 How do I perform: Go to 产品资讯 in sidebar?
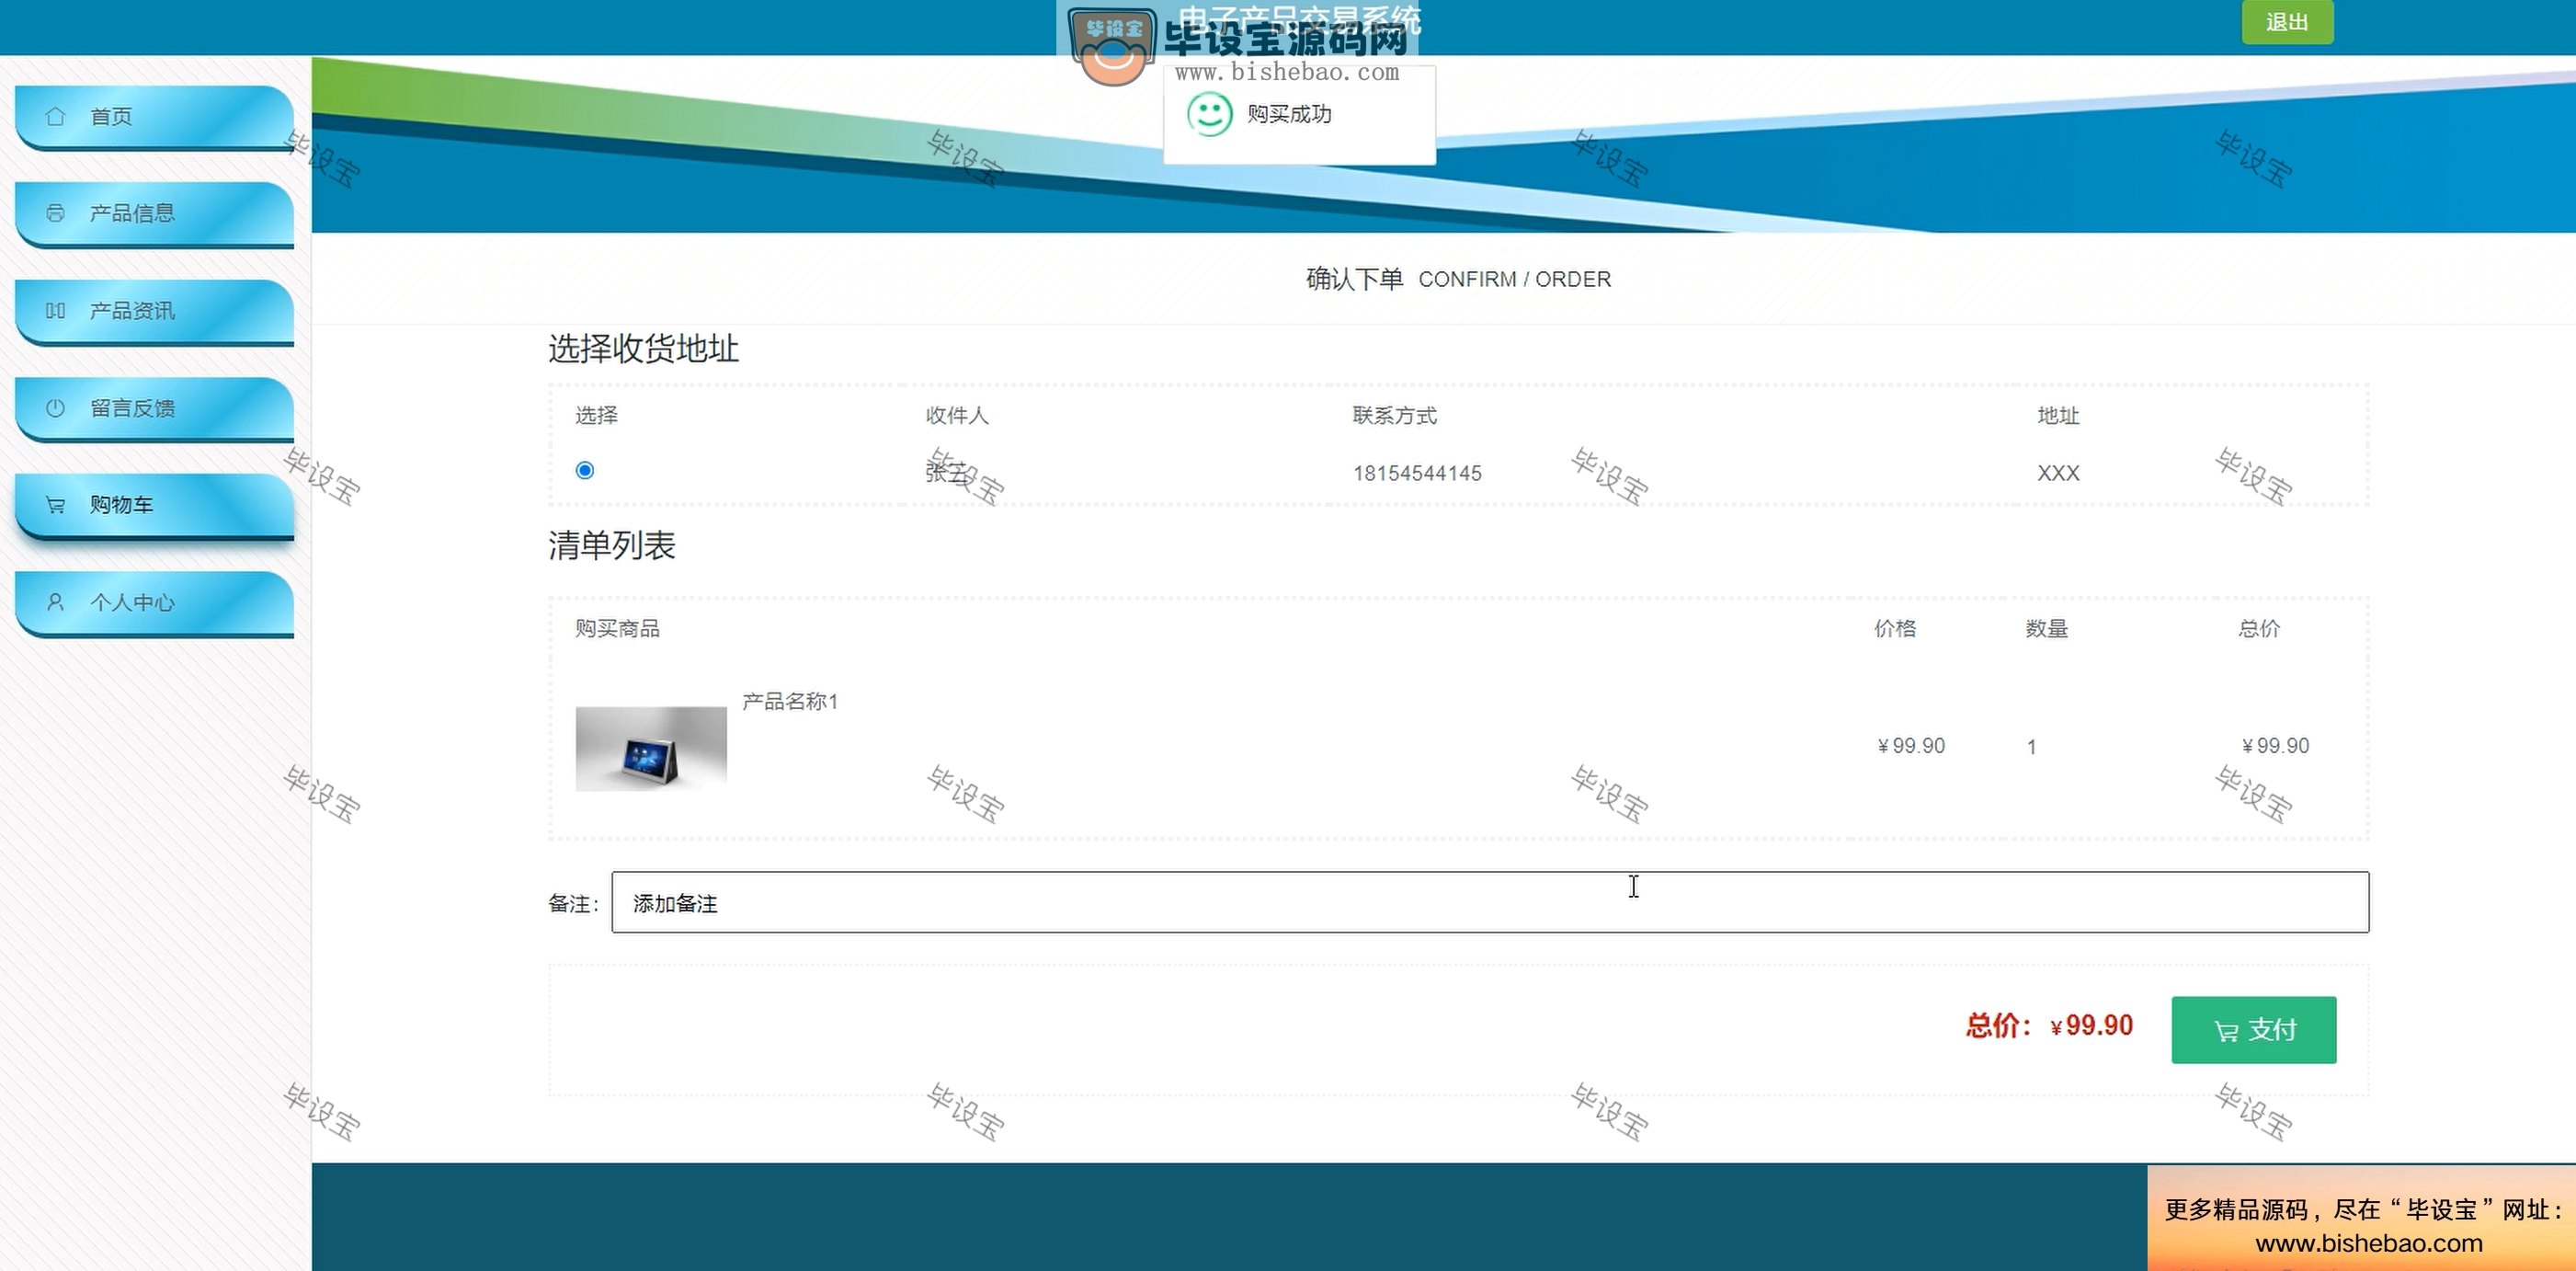[155, 311]
